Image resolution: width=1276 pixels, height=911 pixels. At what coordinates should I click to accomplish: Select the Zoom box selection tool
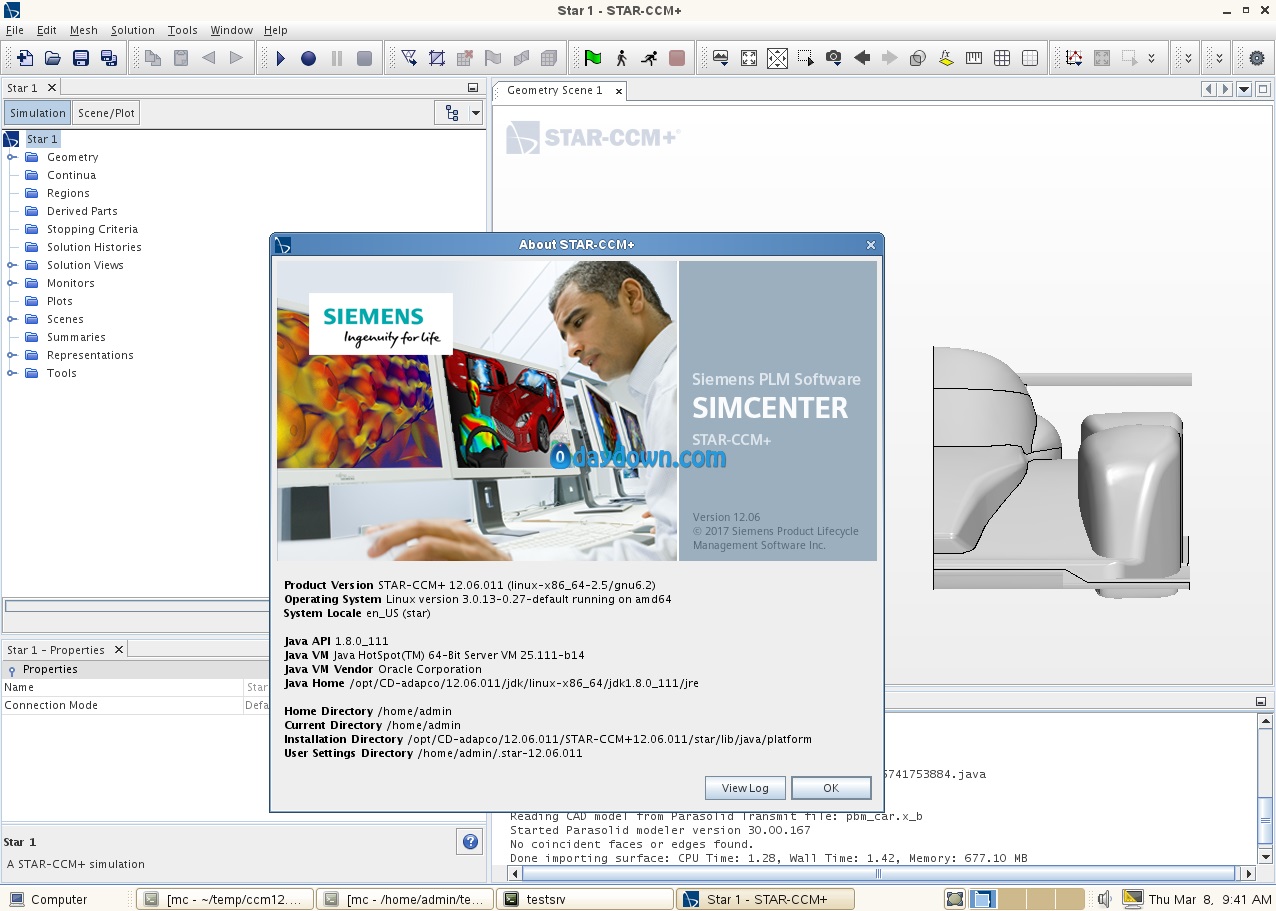coord(806,58)
